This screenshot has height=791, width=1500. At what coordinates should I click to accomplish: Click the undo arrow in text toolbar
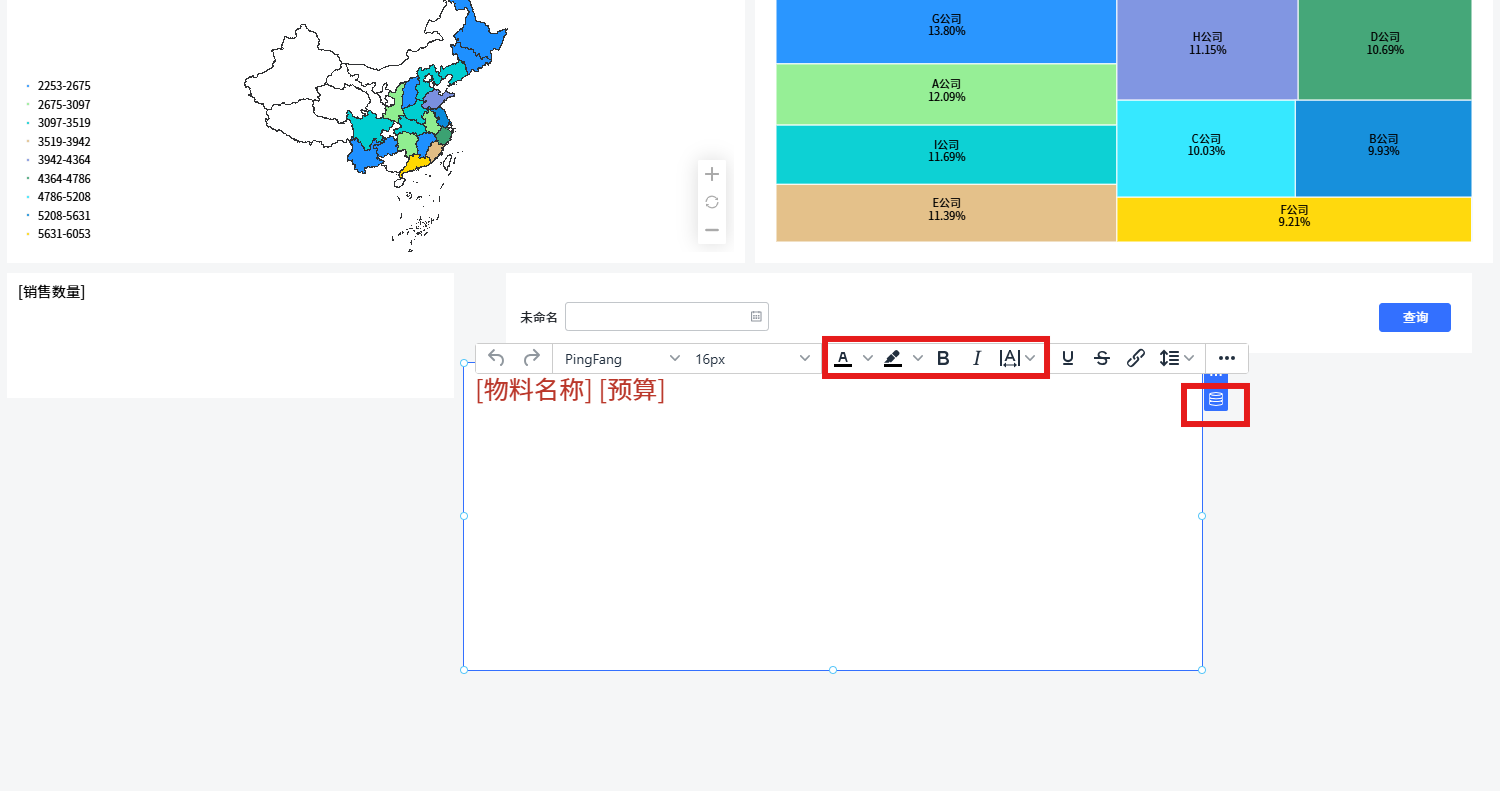coord(497,358)
